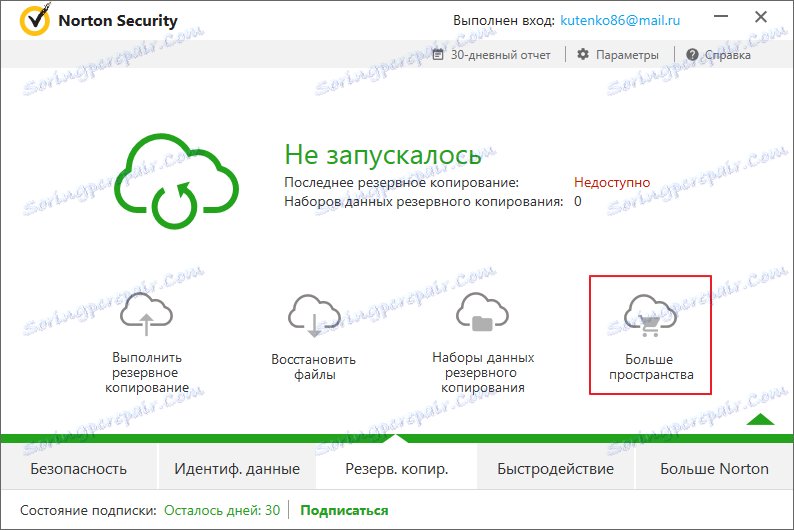Image resolution: width=794 pixels, height=530 pixels.
Task: Click the Справка question mark icon
Action: pyautogui.click(x=692, y=55)
